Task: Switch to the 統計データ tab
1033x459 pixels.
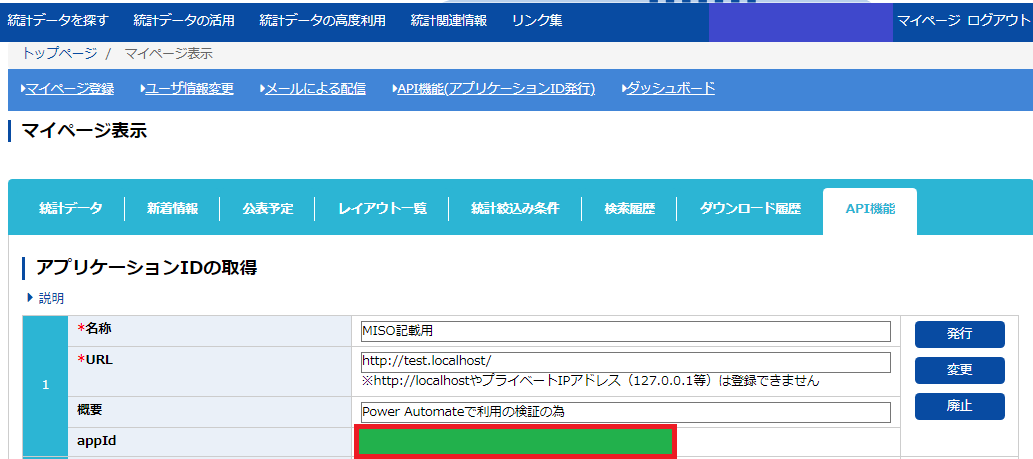Action: click(x=70, y=209)
